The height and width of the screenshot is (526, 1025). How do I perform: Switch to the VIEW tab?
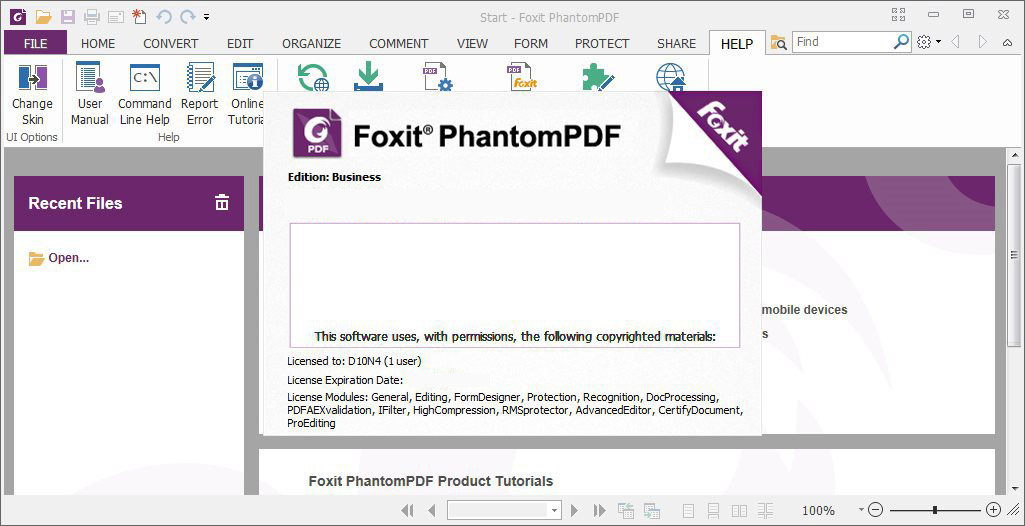(x=473, y=44)
